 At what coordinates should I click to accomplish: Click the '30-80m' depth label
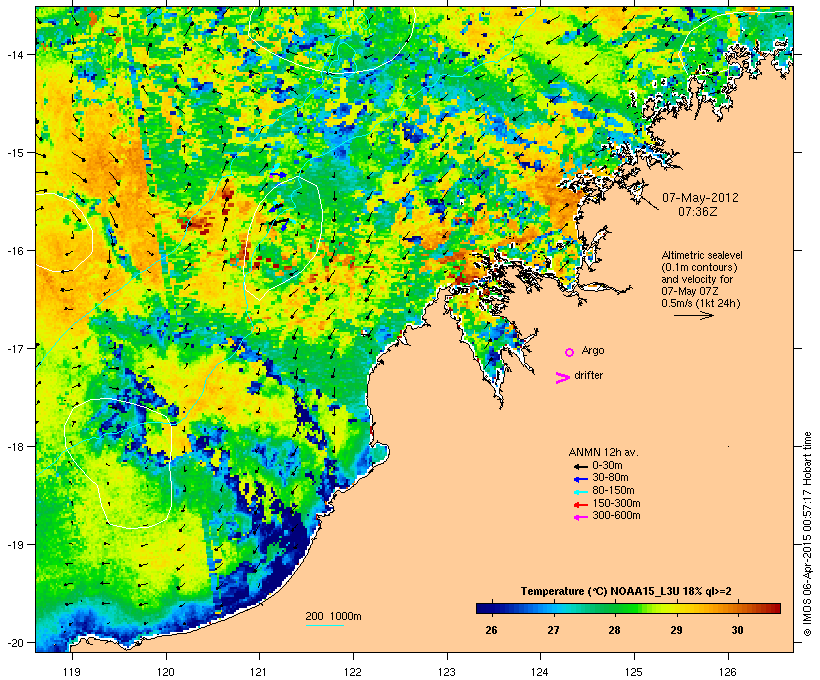pos(610,478)
